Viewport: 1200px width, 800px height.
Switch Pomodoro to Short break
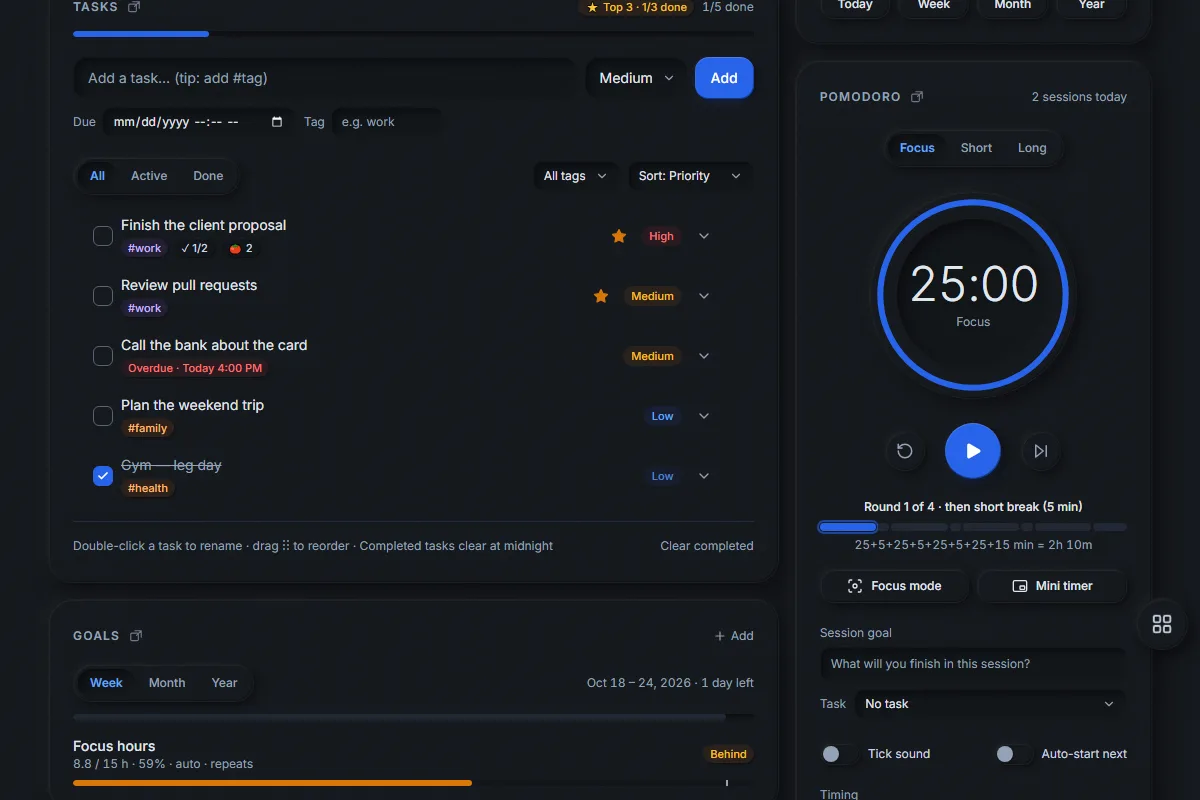[x=976, y=148]
